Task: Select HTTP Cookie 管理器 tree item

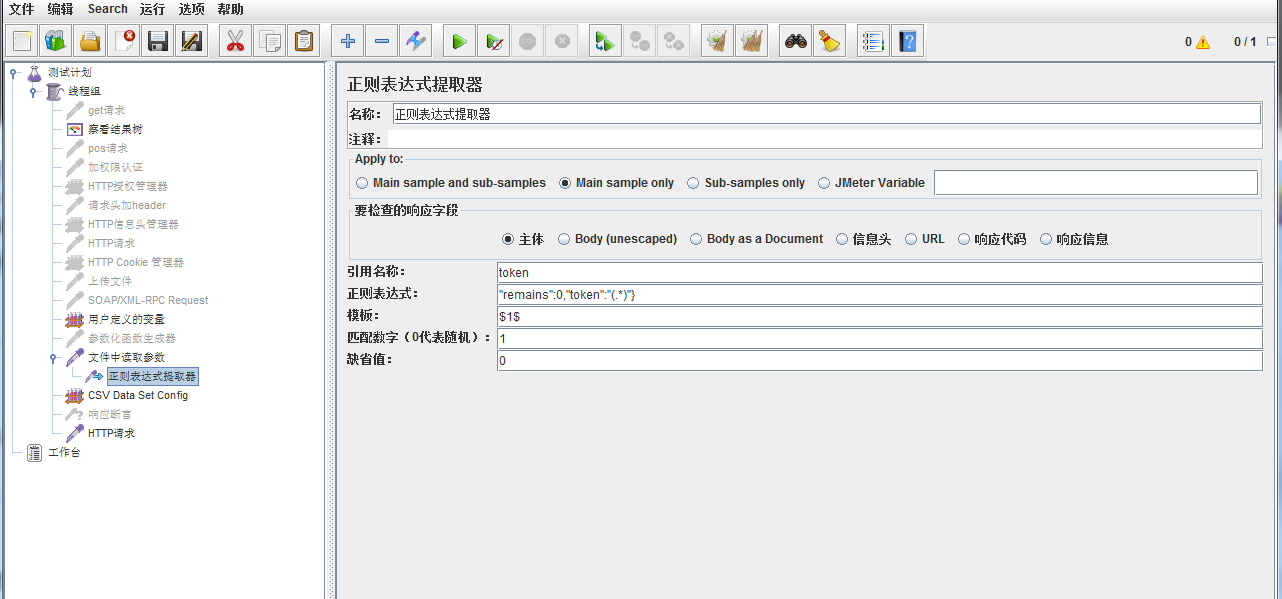Action: 136,262
